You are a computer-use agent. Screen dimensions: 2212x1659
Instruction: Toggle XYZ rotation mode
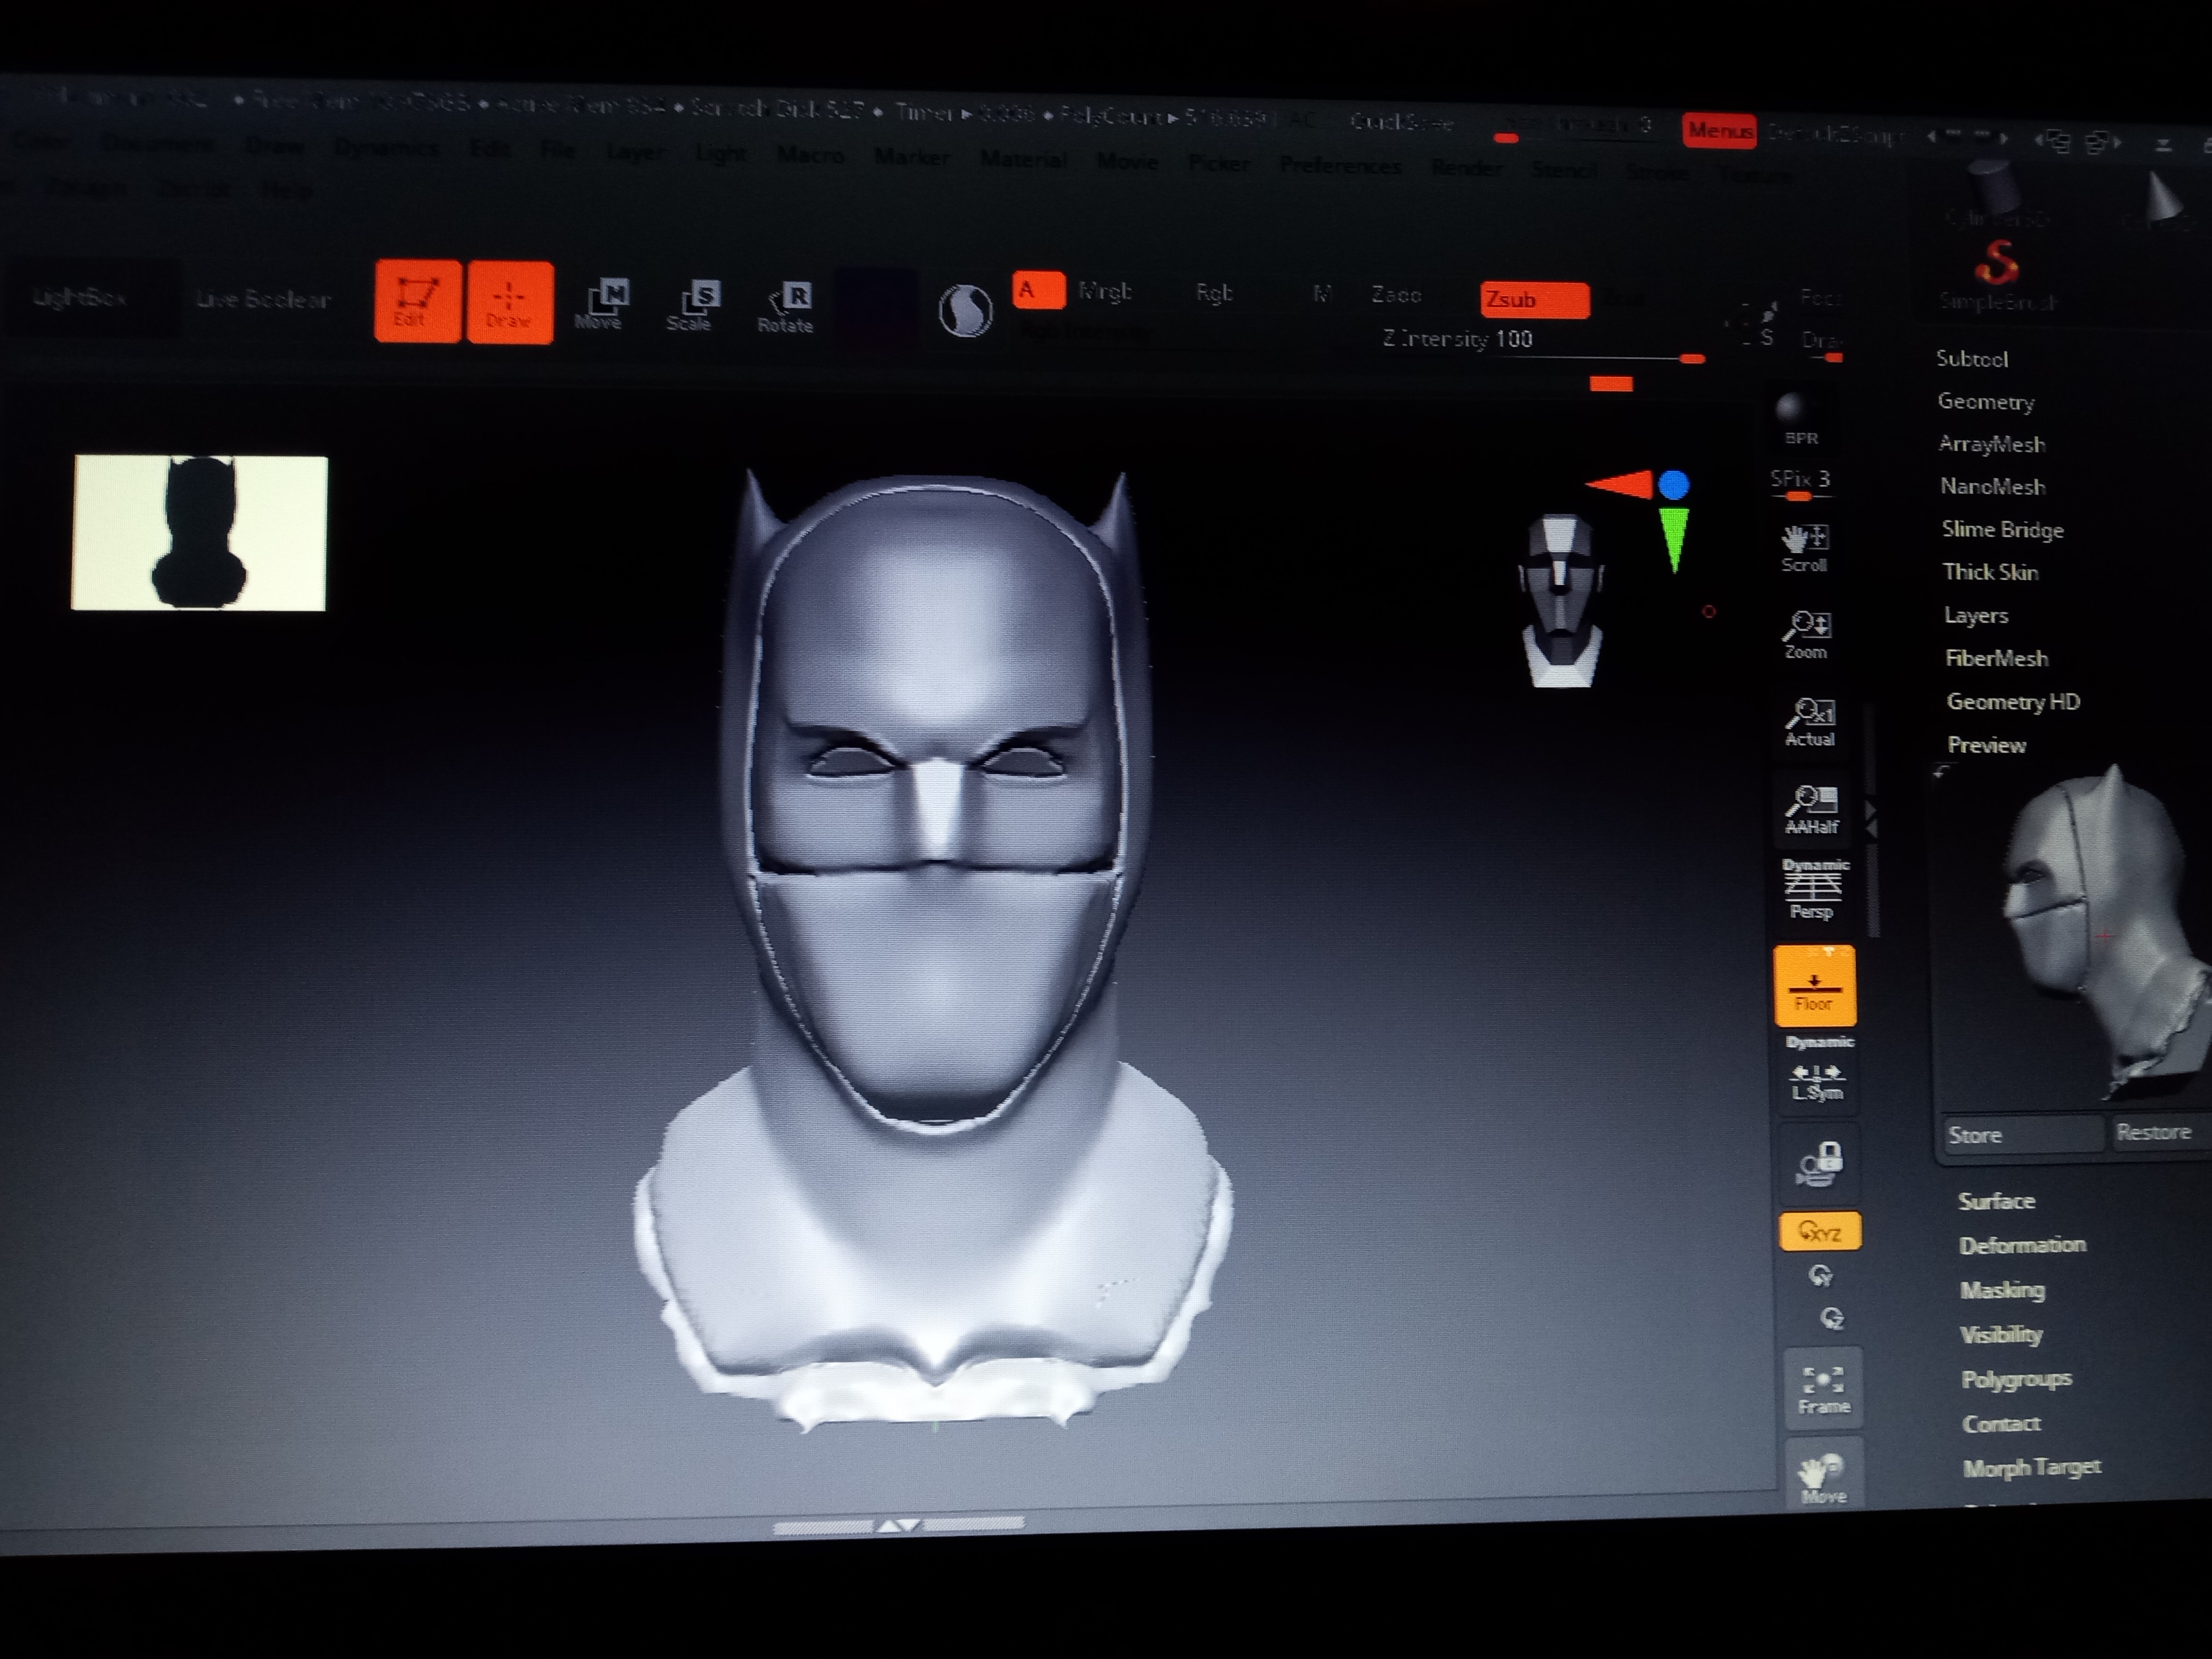[1820, 1232]
